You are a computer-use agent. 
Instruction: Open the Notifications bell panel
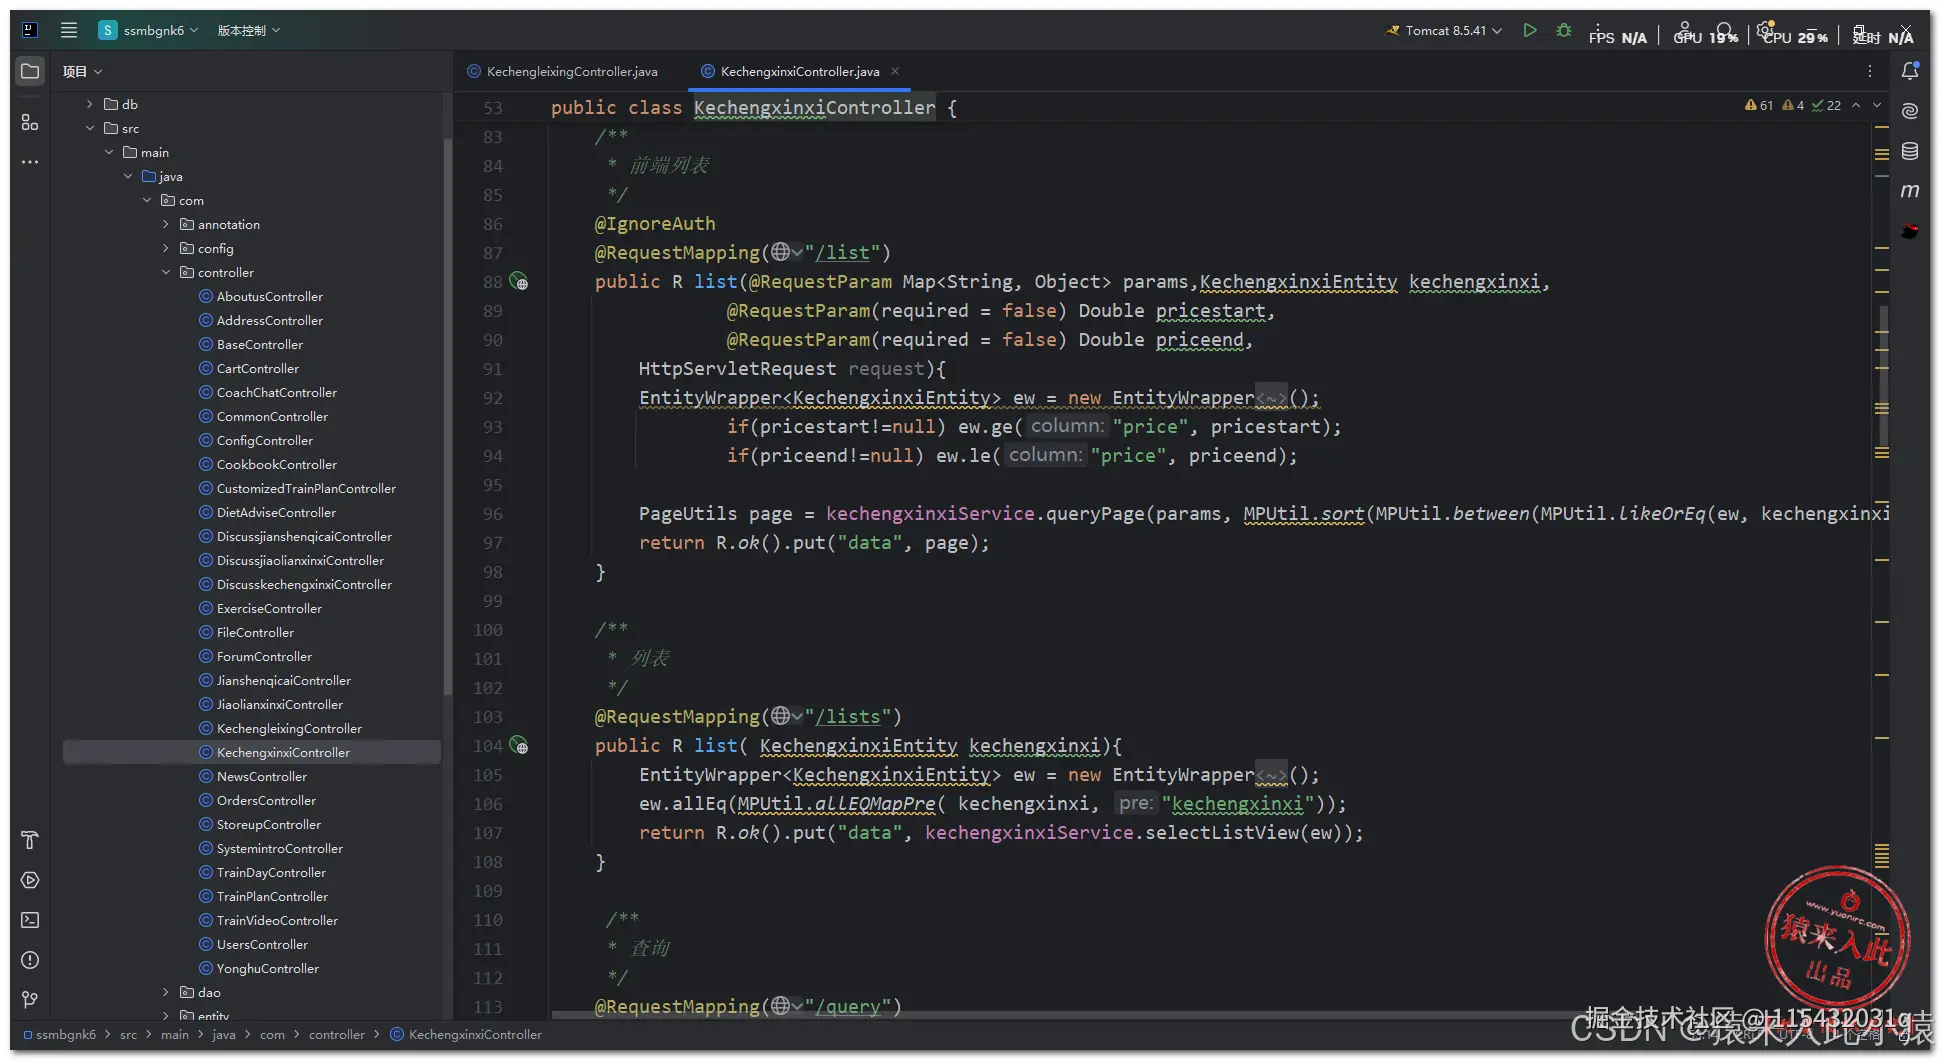(x=1910, y=71)
